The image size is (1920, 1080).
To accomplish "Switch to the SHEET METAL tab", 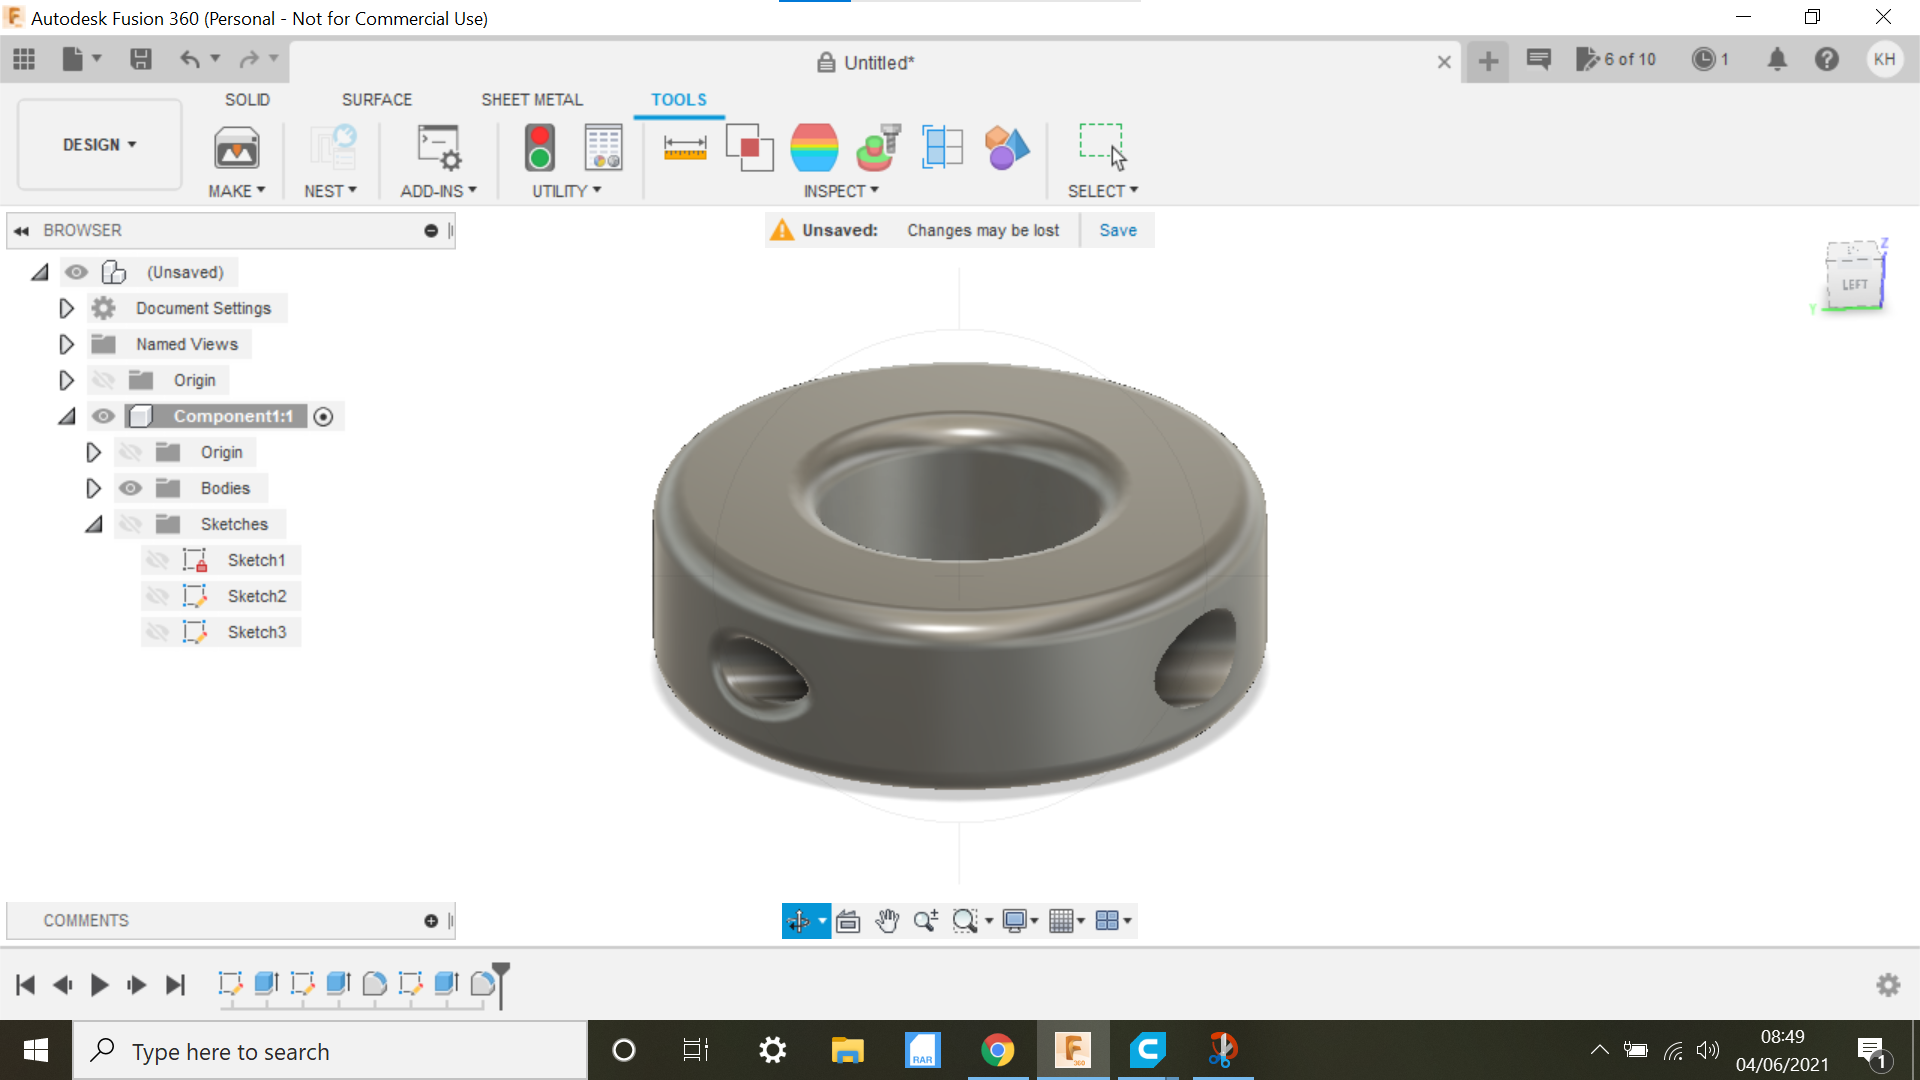I will 531,99.
